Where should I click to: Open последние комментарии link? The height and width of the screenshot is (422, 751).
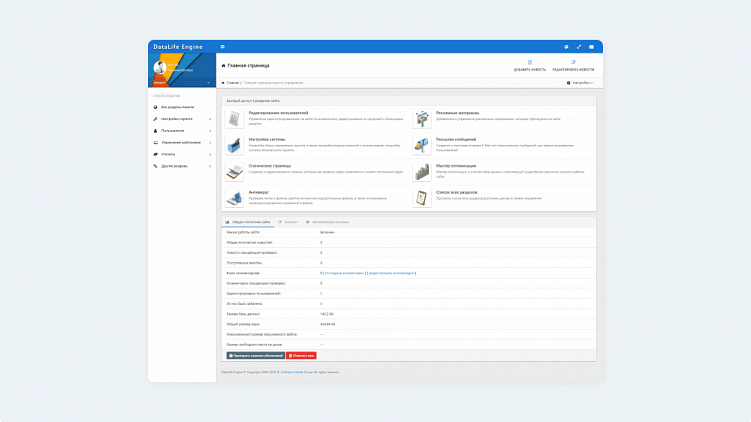pyautogui.click(x=344, y=273)
